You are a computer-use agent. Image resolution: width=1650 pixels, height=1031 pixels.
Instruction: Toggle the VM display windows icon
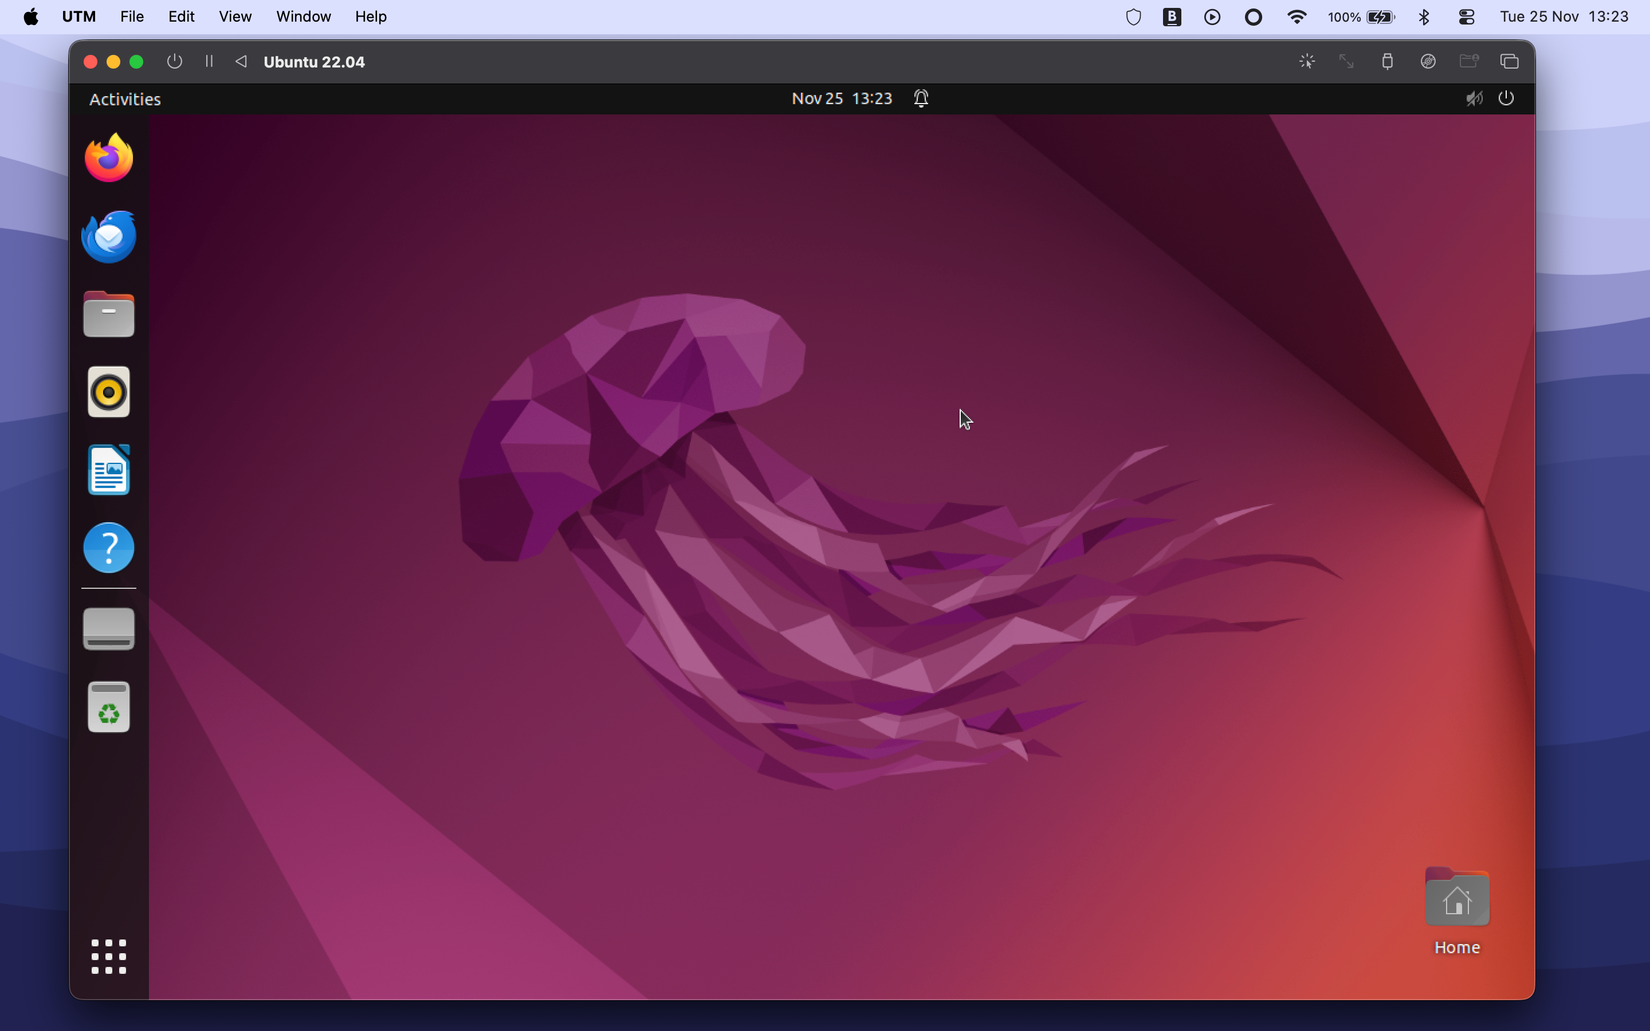coord(1508,61)
